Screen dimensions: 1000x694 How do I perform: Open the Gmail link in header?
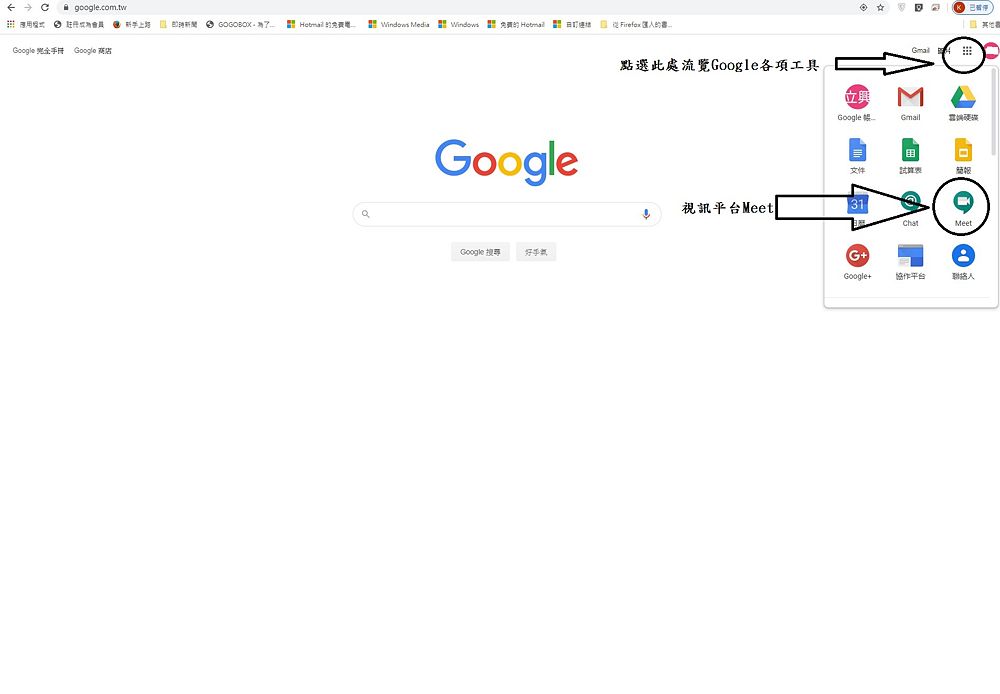920,50
